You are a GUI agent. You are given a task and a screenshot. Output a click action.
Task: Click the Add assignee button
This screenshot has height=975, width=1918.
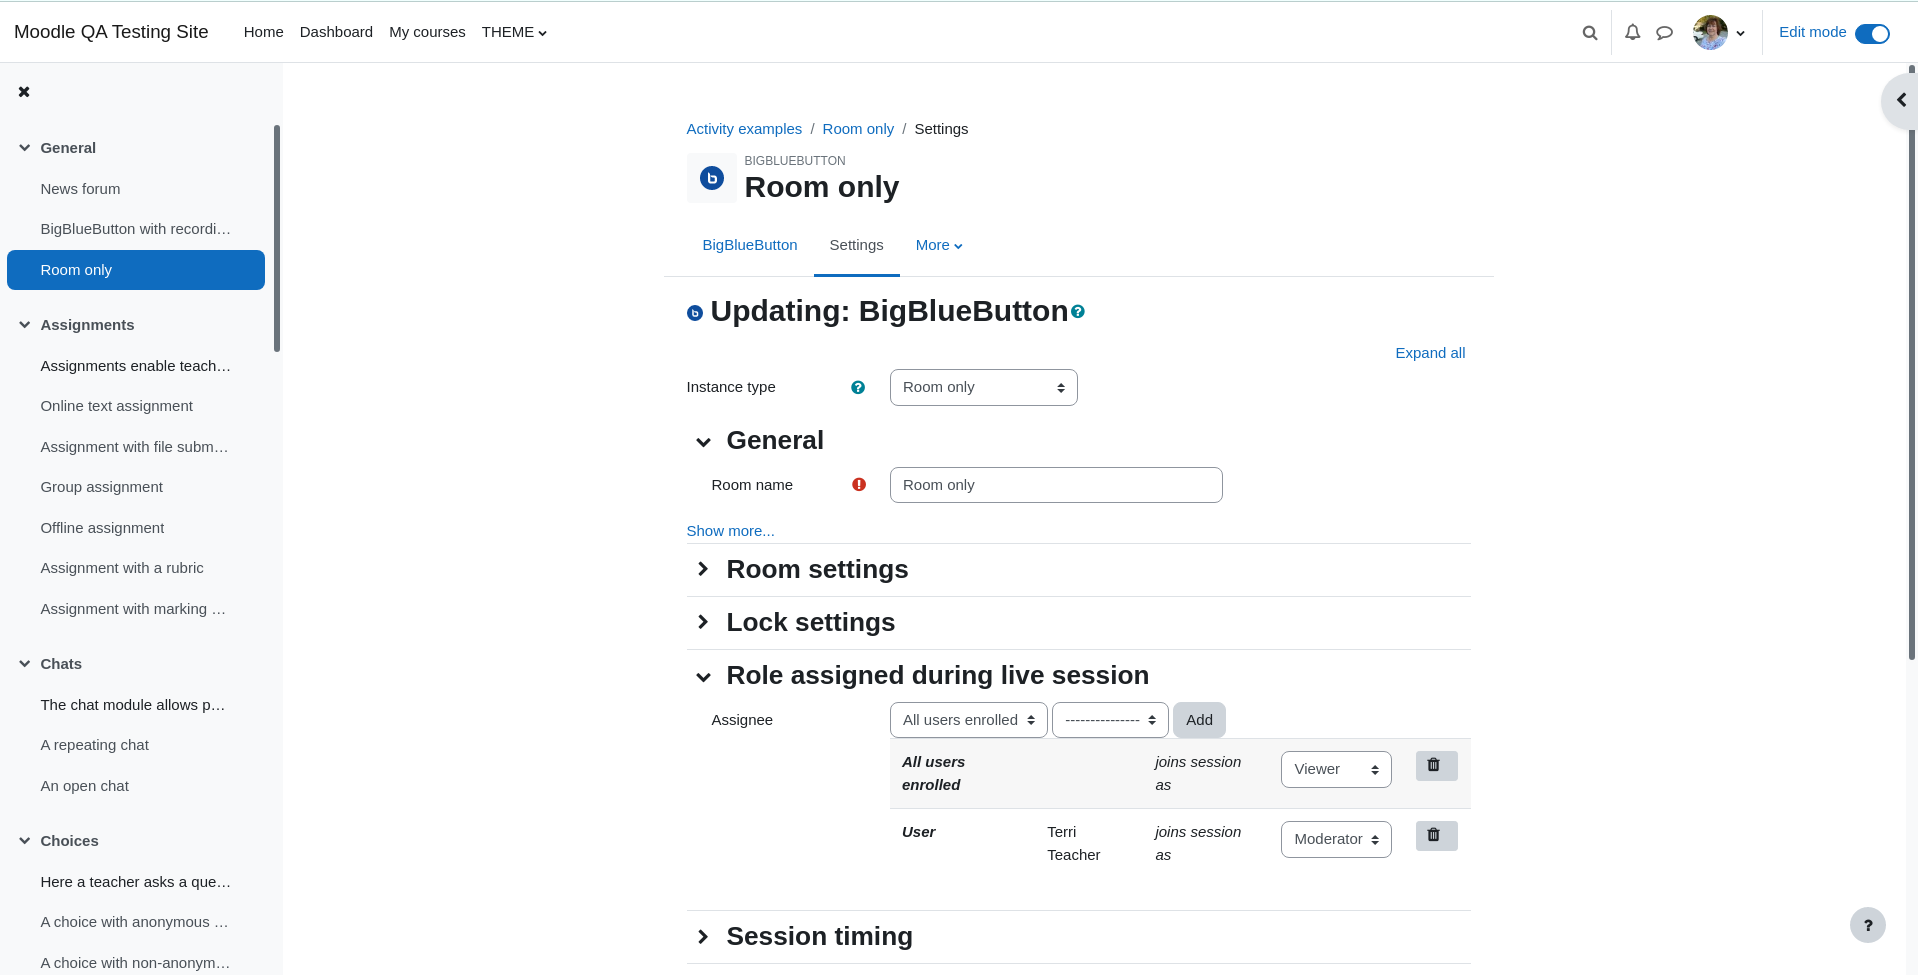(1198, 720)
